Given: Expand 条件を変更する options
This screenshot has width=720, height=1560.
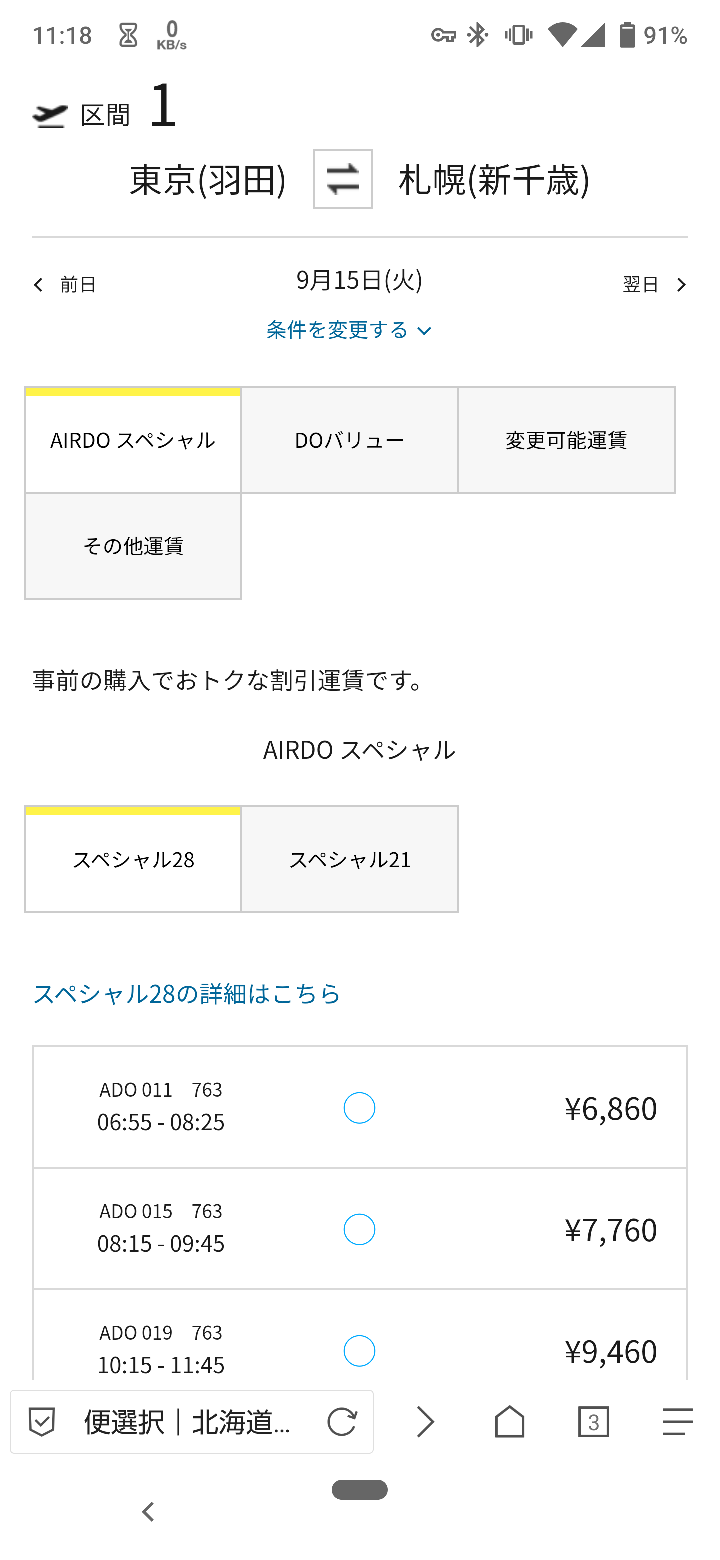Looking at the screenshot, I should point(349,330).
